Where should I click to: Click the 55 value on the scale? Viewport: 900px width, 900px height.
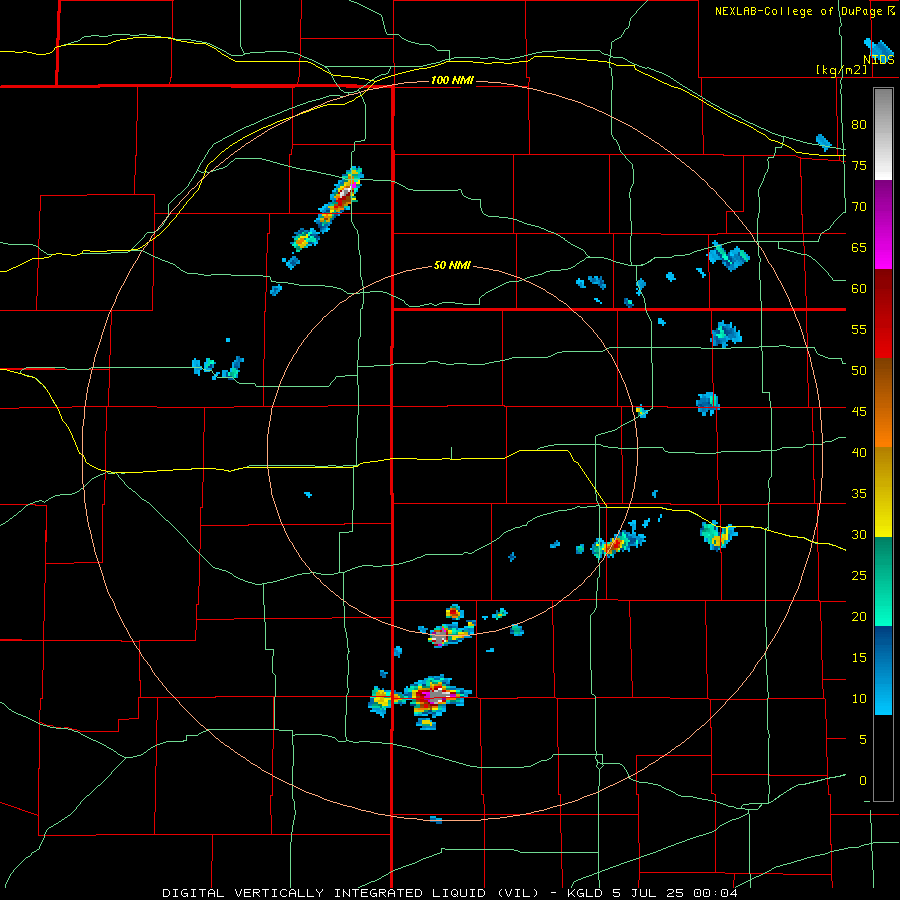[859, 329]
